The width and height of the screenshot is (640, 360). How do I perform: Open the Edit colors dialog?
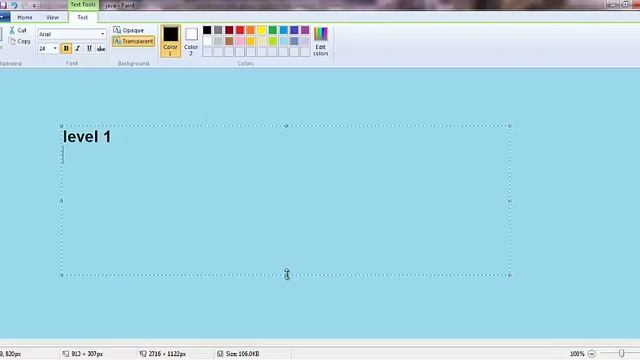click(320, 41)
